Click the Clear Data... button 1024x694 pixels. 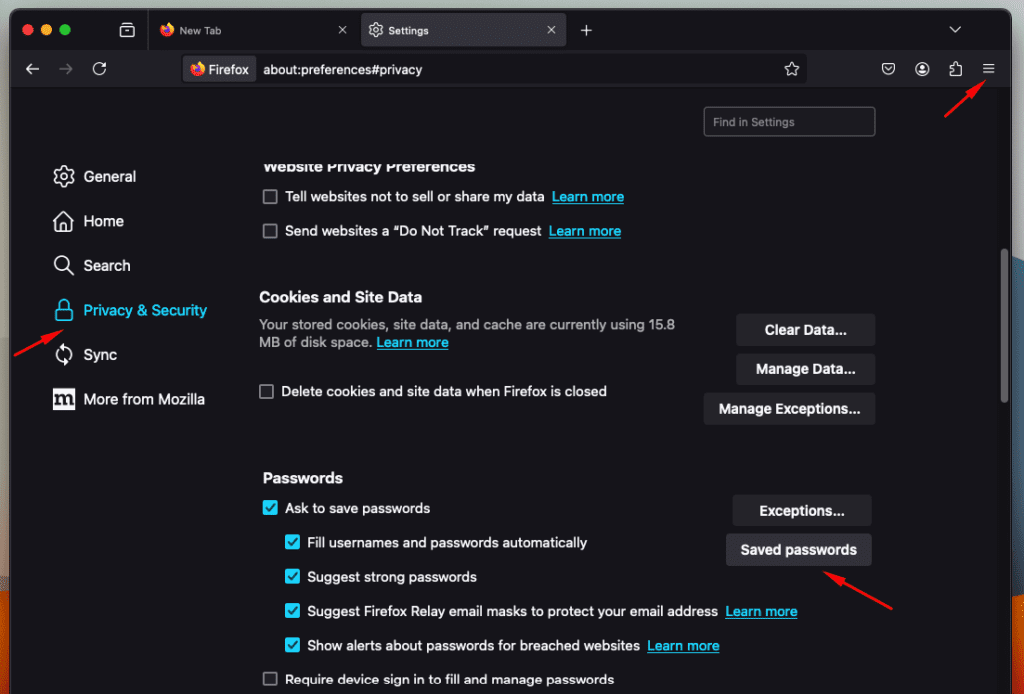(805, 330)
